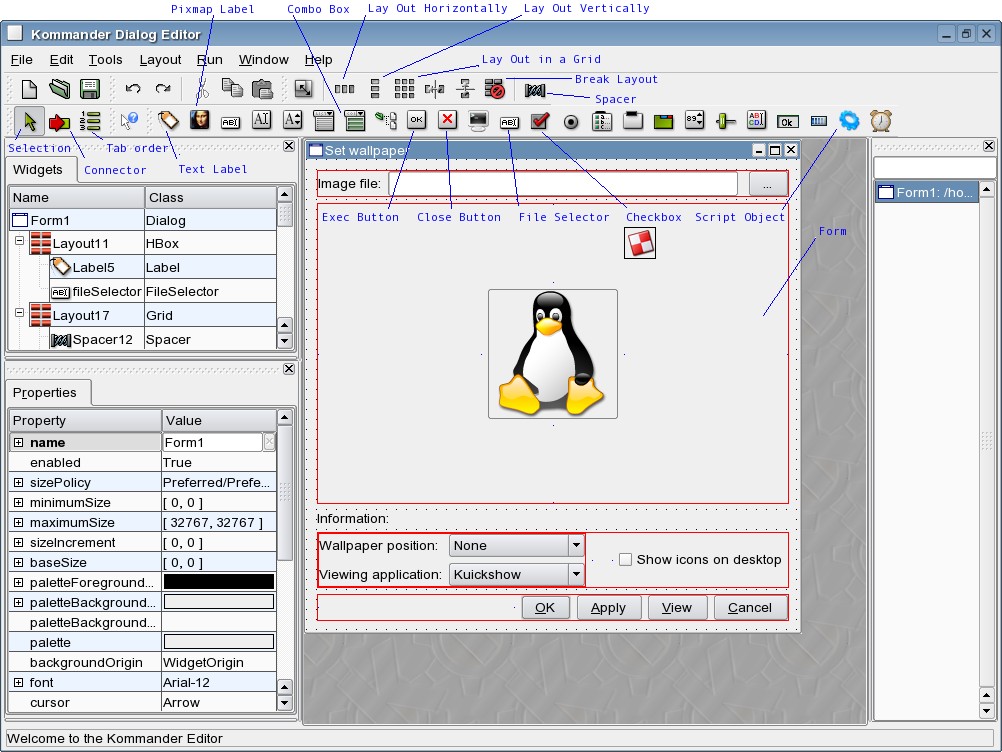The image size is (1002, 752).
Task: Open the Wallpaper position combo box
Action: click(516, 546)
